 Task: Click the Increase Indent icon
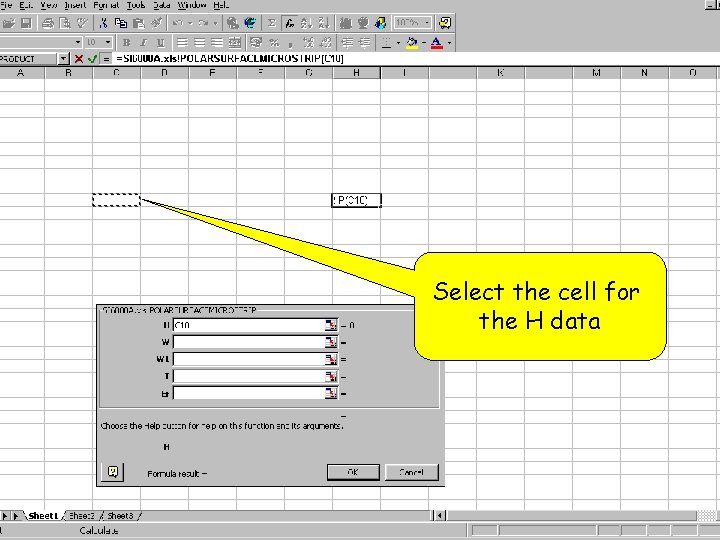365,43
